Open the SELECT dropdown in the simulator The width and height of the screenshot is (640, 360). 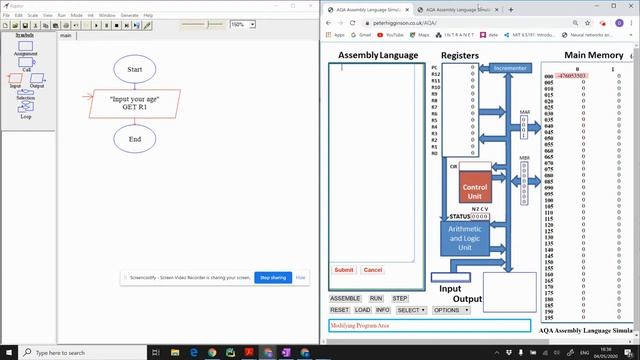pos(411,310)
